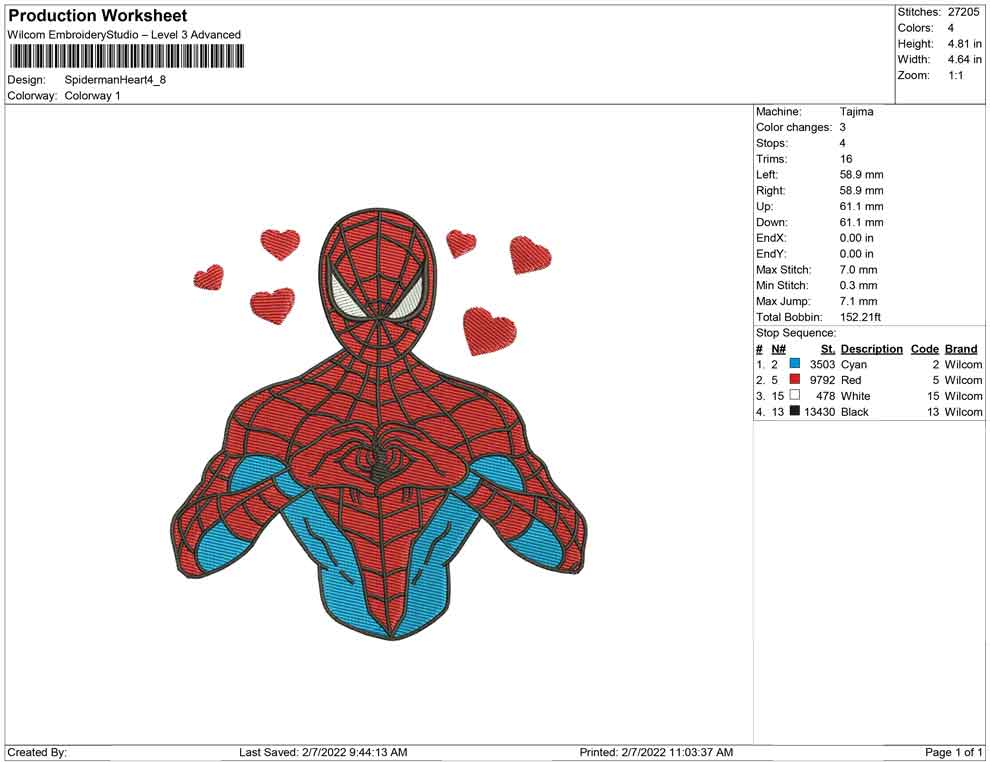Viewport: 990px width, 762px height.
Task: Click the design name 'SpidermanHeart4_8'
Action: (x=115, y=80)
